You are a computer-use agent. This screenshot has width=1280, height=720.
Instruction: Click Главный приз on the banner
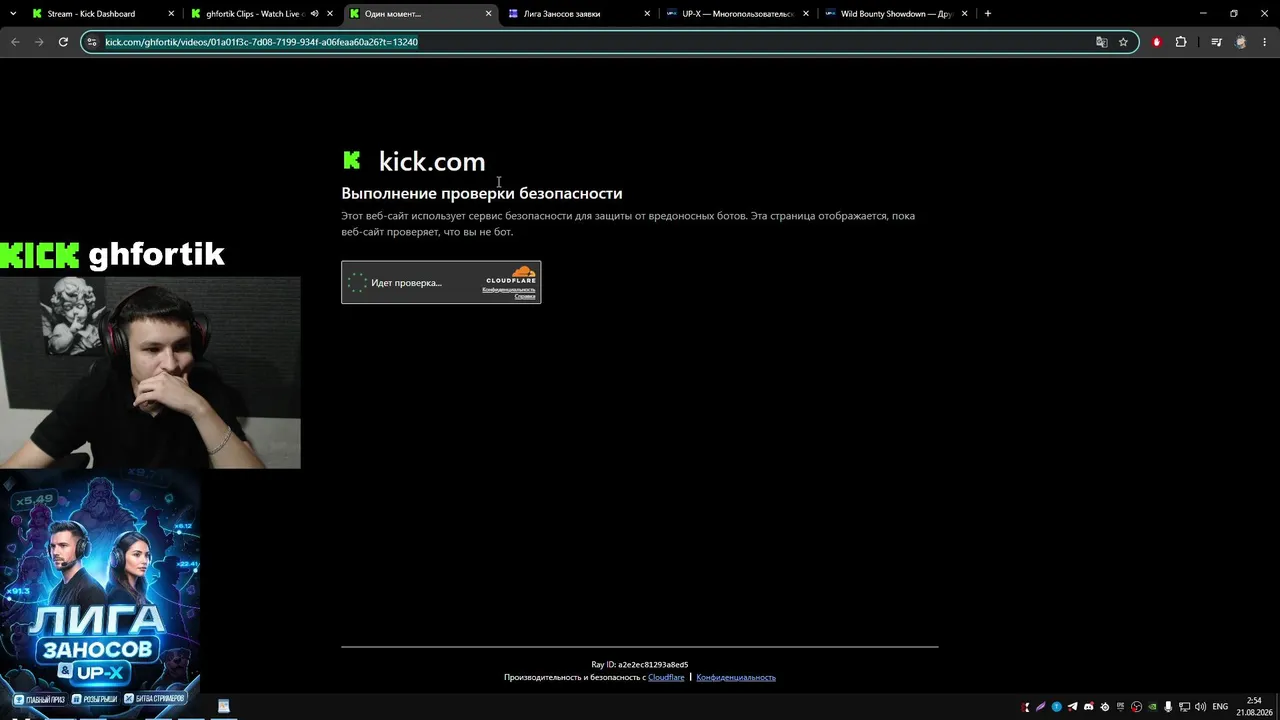pos(39,698)
